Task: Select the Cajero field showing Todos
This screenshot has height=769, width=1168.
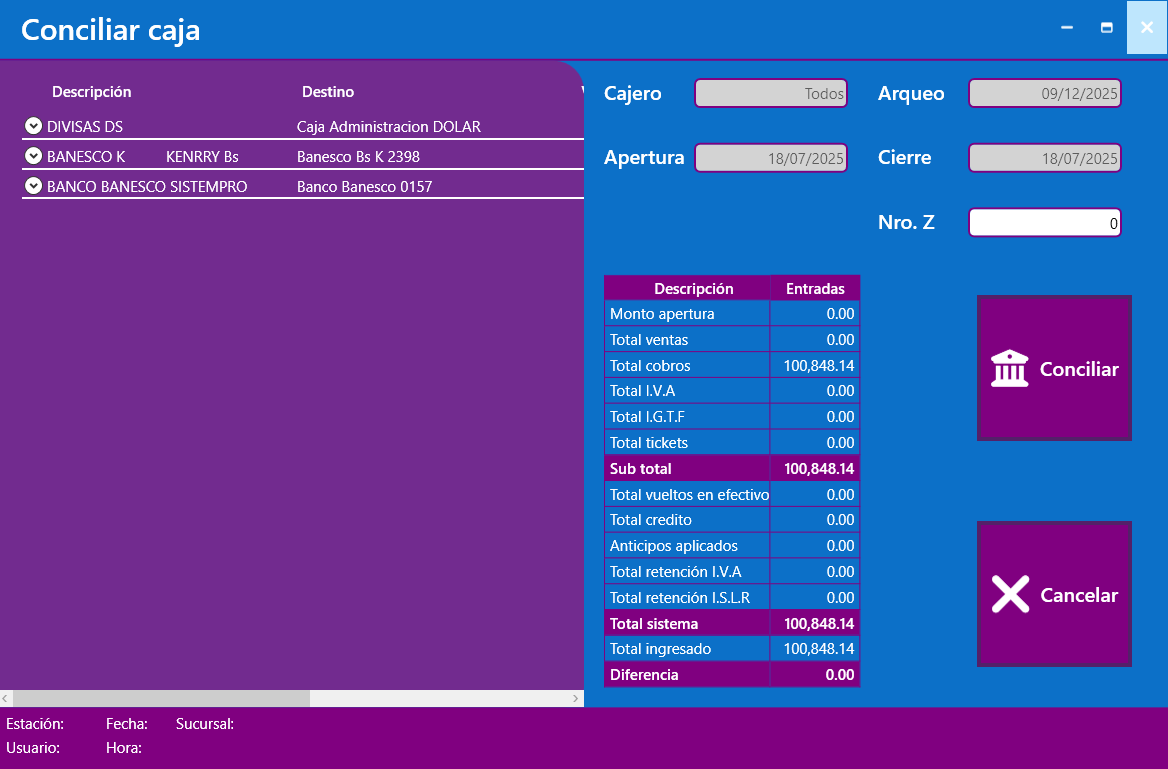Action: [770, 94]
